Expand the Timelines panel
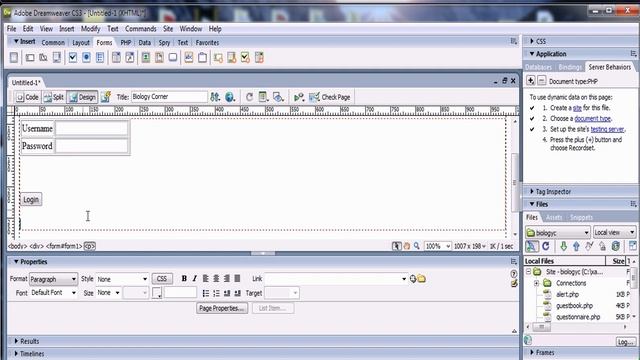 point(16,354)
